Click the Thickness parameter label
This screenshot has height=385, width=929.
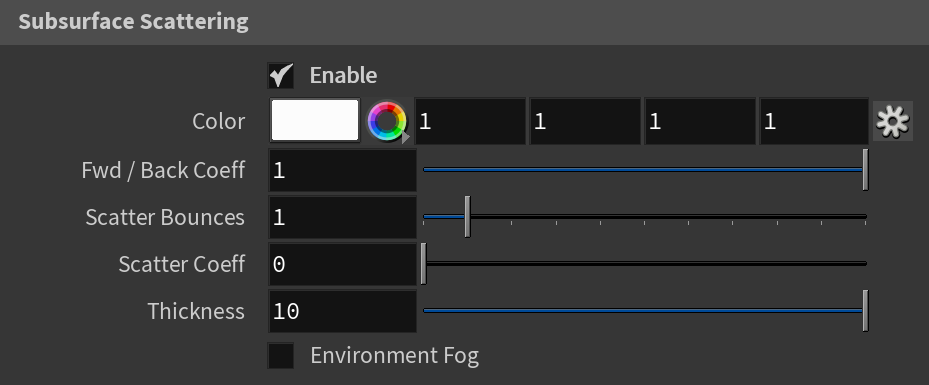[x=196, y=311]
